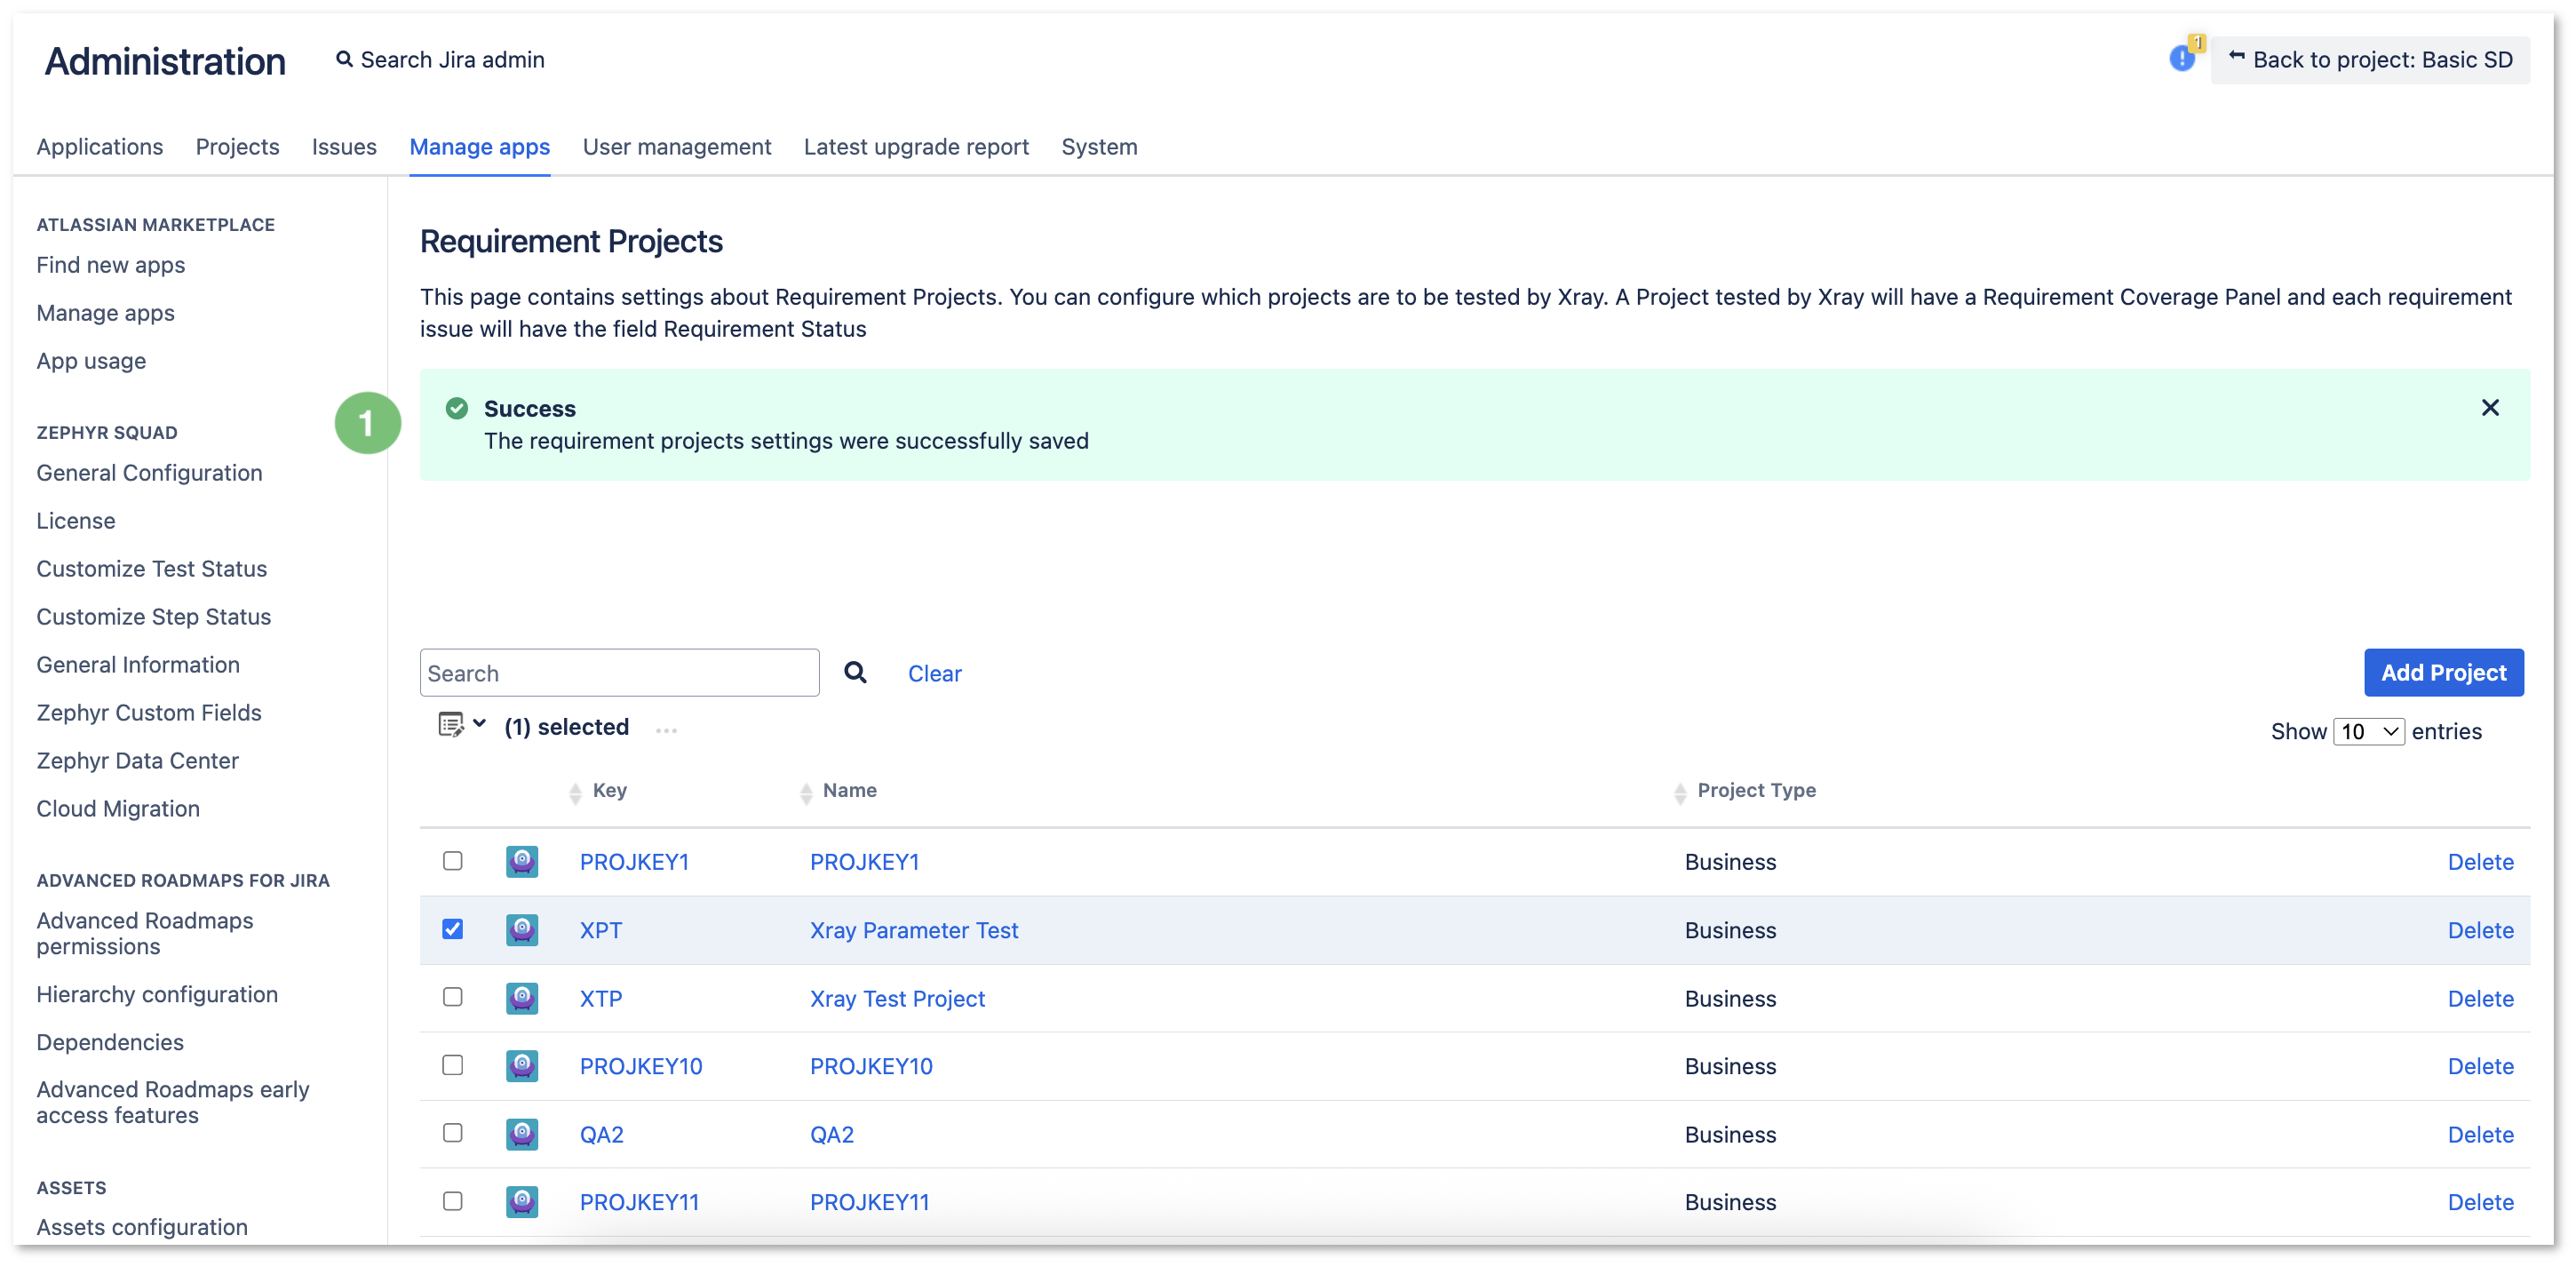Click the XTP project avatar icon
Image resolution: width=2576 pixels, height=1267 pixels.
click(x=522, y=997)
